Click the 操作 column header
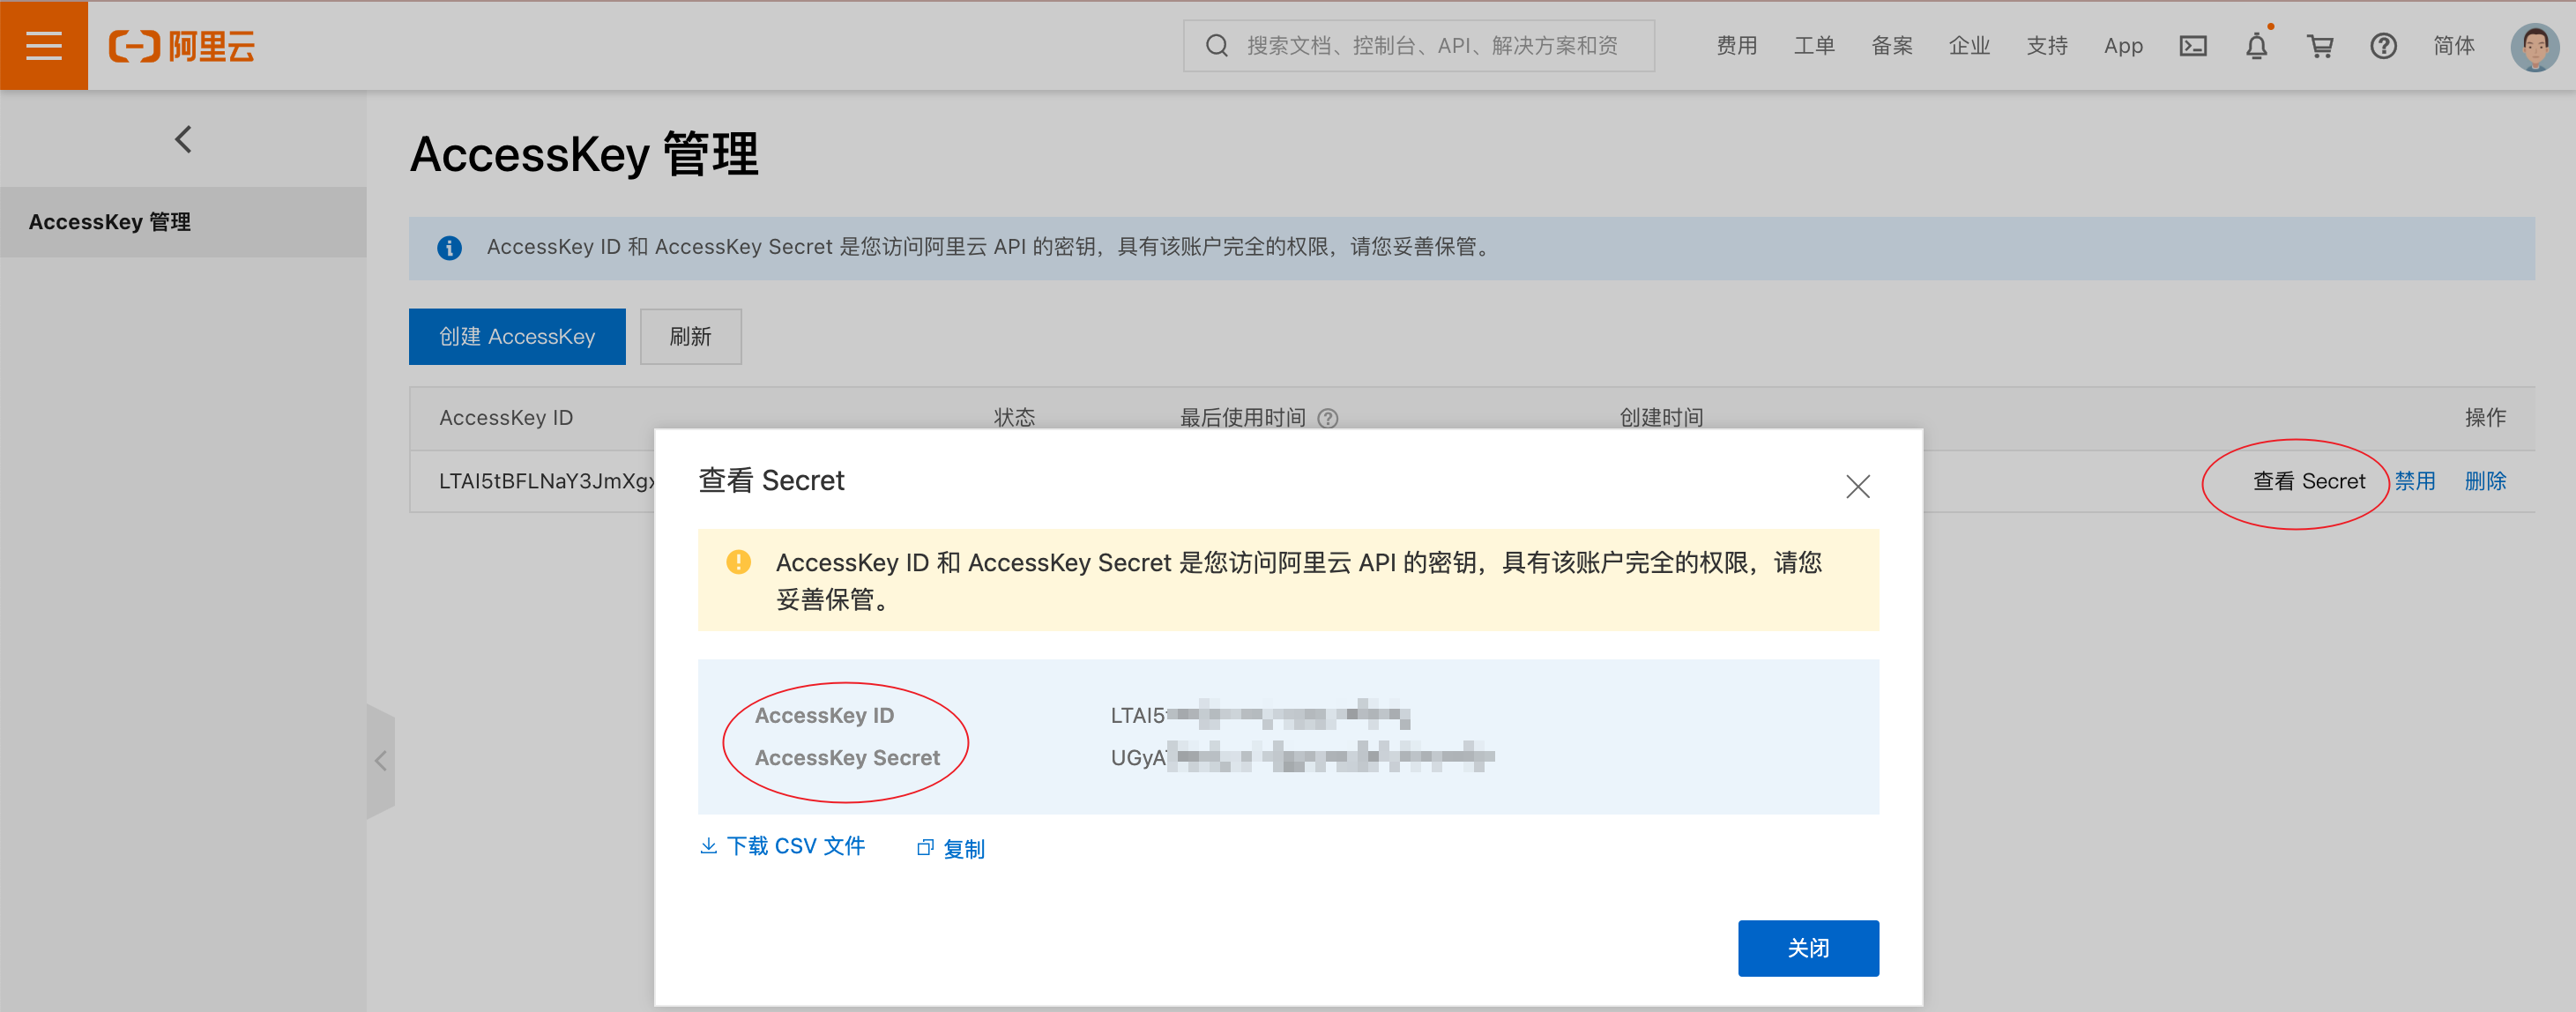This screenshot has width=2576, height=1012. (x=2485, y=418)
